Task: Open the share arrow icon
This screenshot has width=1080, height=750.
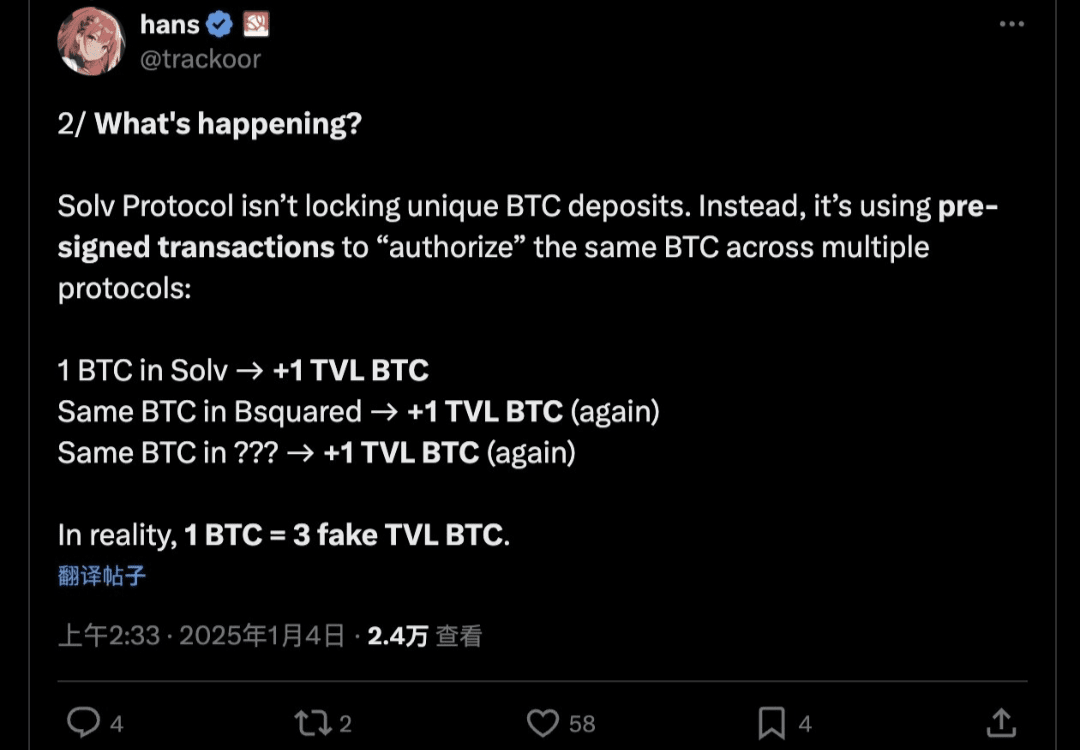Action: point(1001,722)
